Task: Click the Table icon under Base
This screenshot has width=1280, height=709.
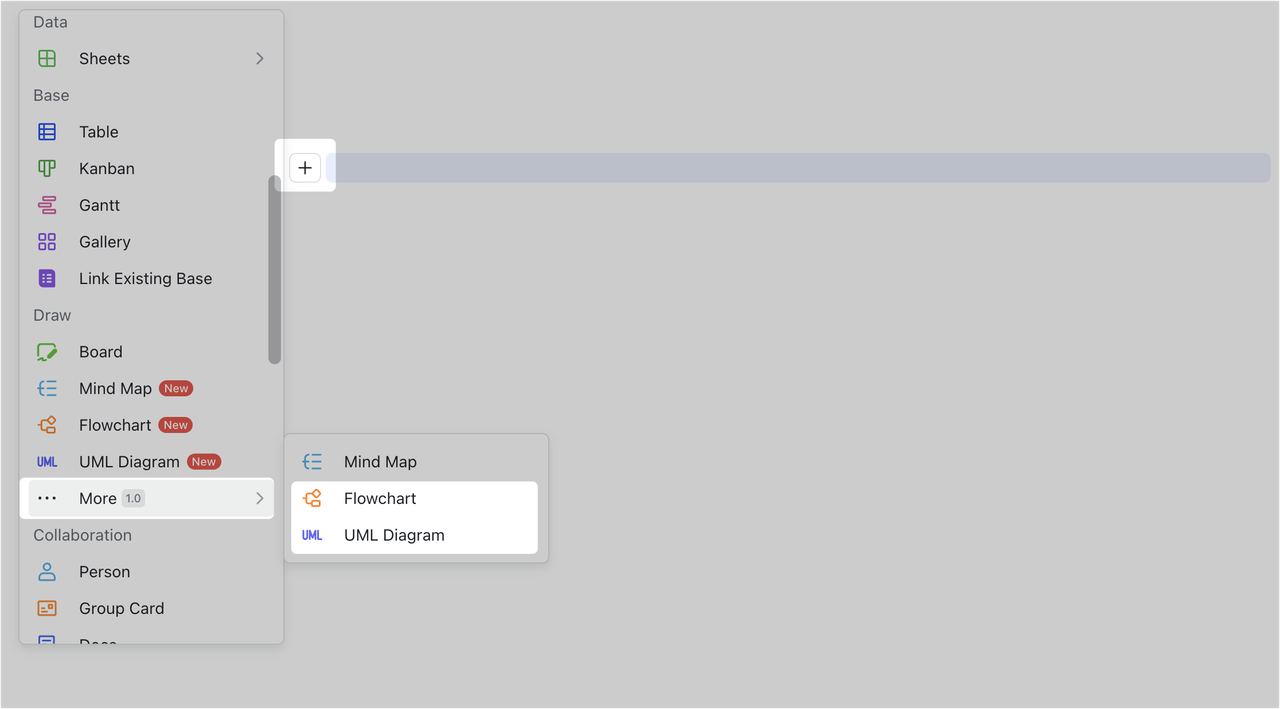Action: tap(46, 131)
